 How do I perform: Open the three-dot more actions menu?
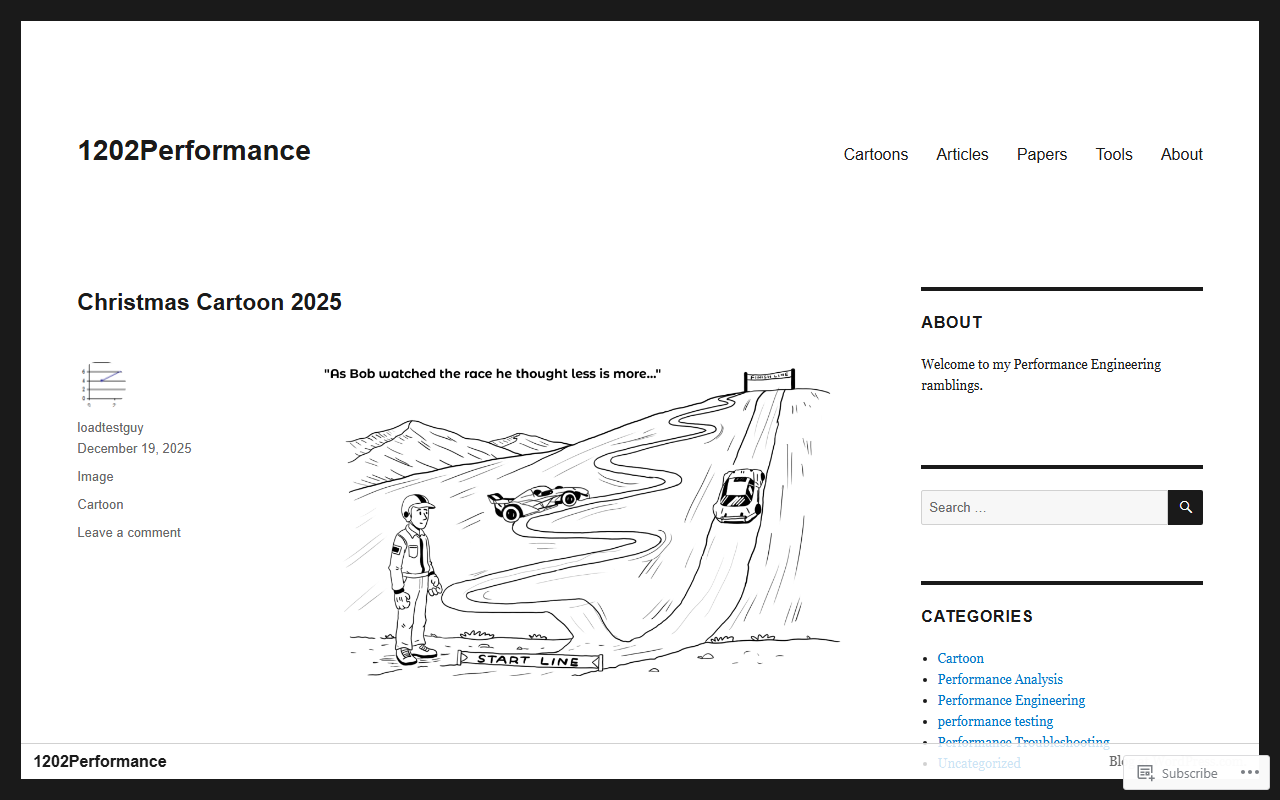(x=1250, y=773)
